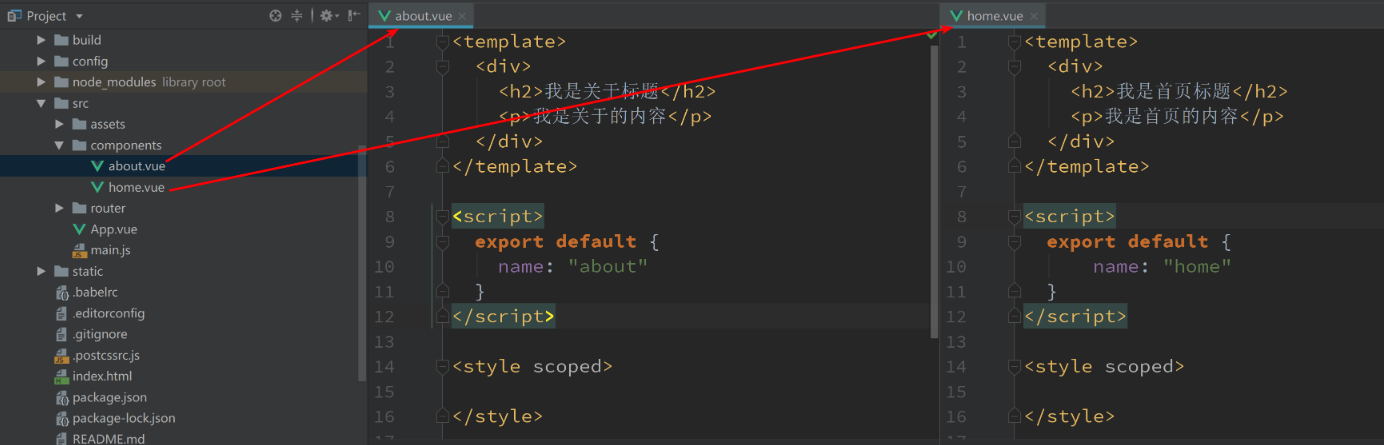Click the package.json file icon
The width and height of the screenshot is (1384, 445).
61,397
